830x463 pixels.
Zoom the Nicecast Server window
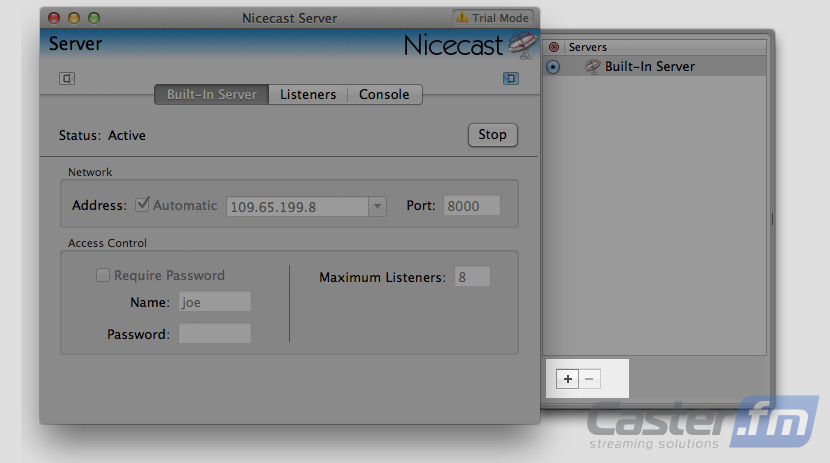point(94,18)
